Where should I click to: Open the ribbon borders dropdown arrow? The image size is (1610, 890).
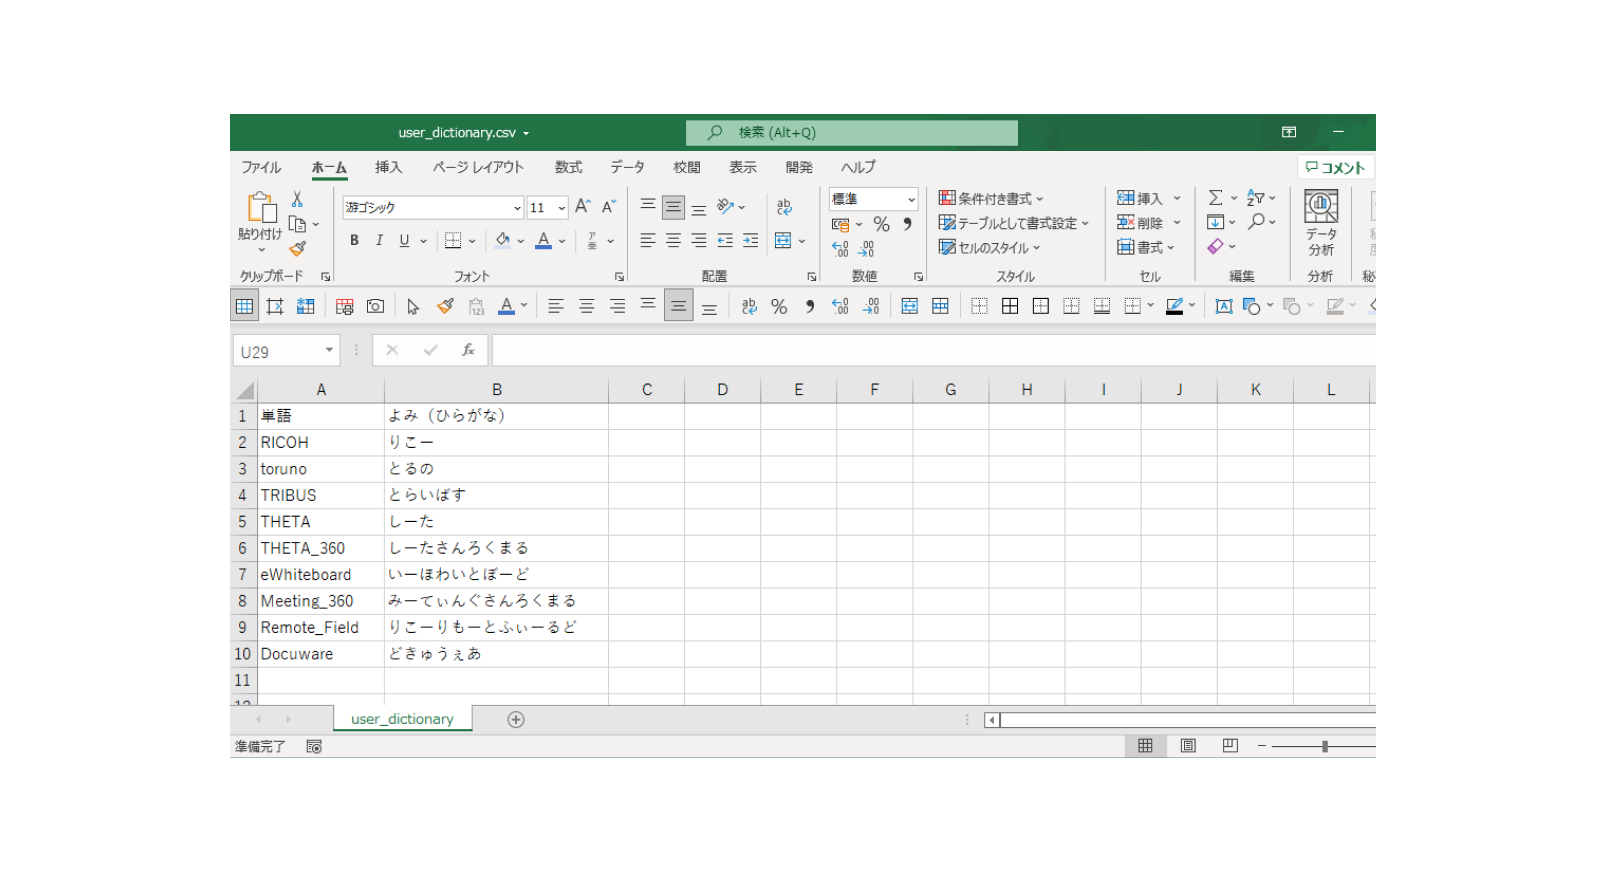(x=472, y=241)
